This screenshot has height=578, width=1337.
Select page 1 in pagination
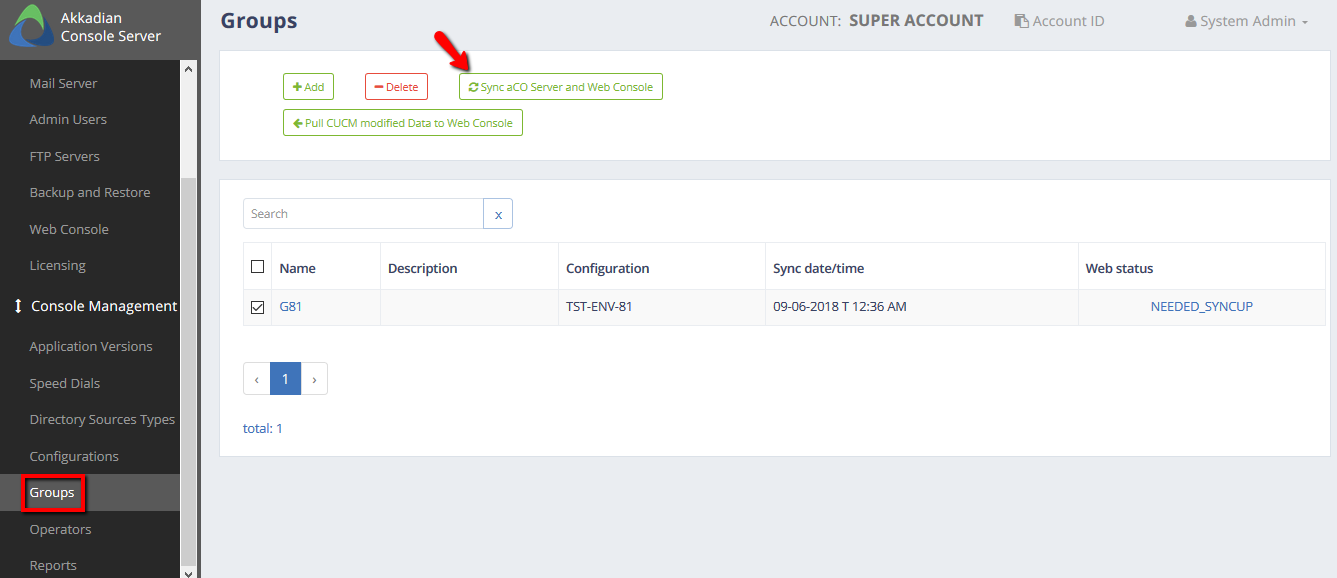285,379
